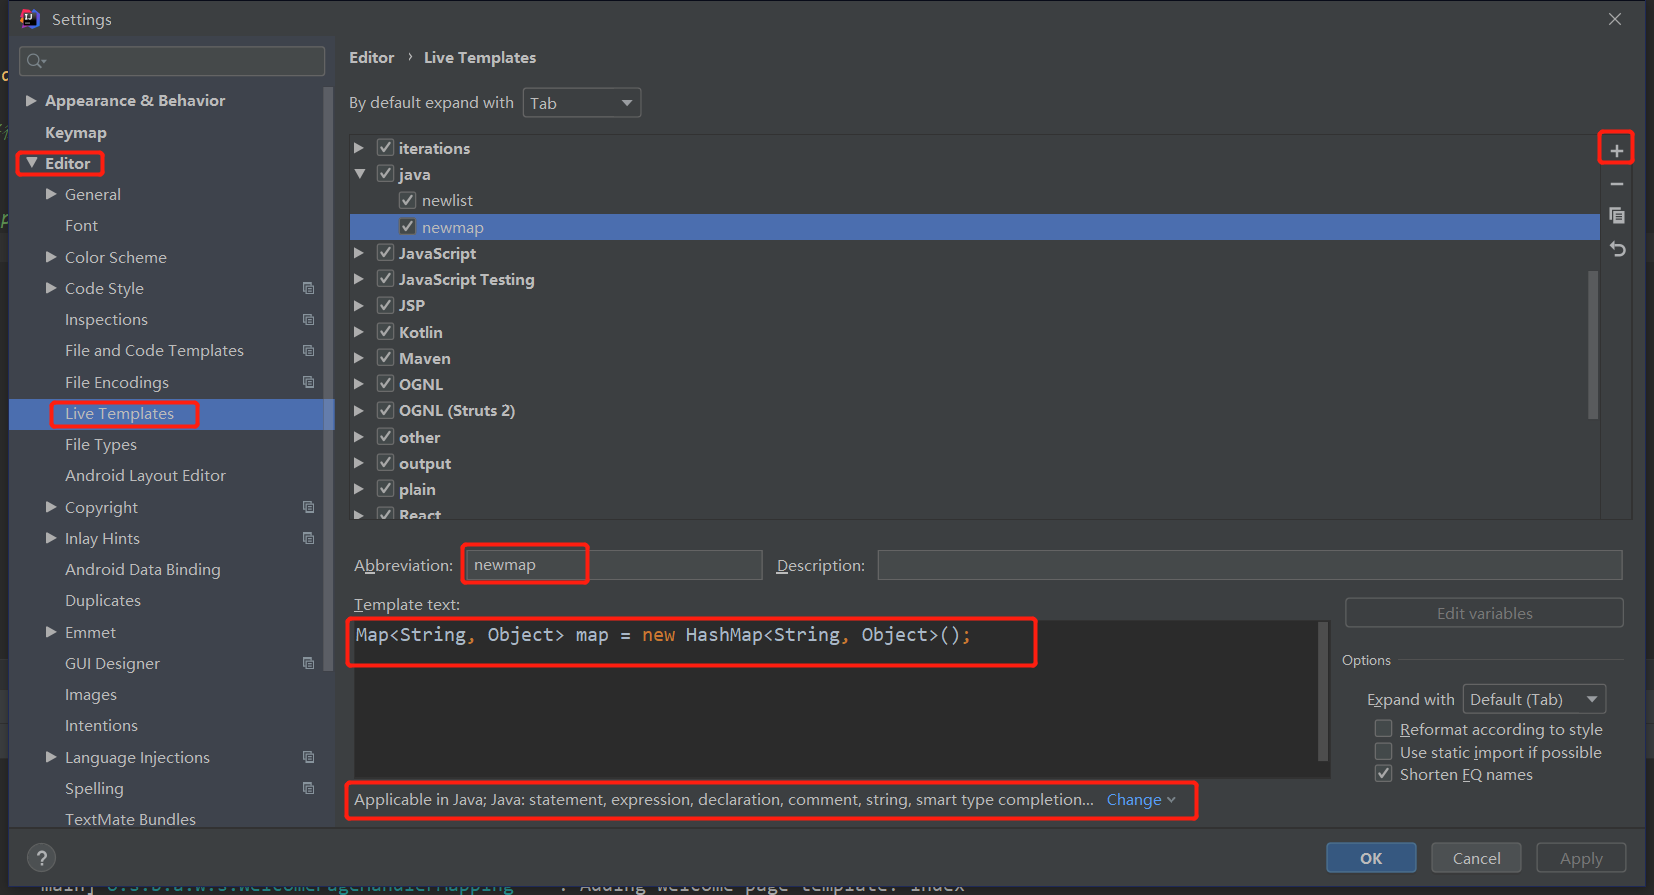Select Android Data Binding settings entry
The height and width of the screenshot is (895, 1654).
[143, 570]
